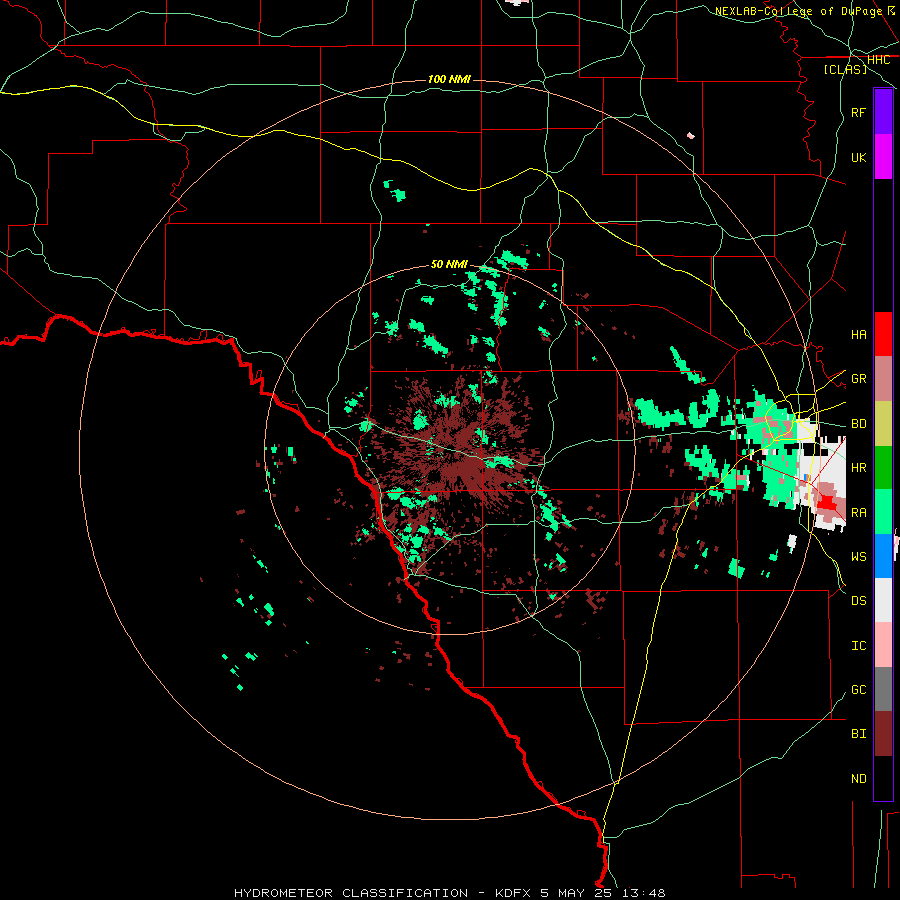Click the 'RF' legend label
The width and height of the screenshot is (900, 900).
tap(858, 112)
